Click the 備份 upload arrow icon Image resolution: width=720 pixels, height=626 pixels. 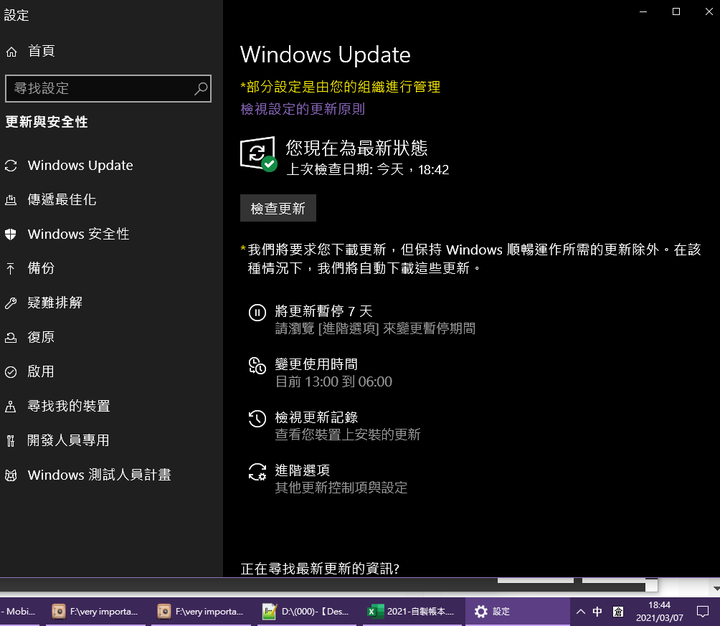(11, 269)
